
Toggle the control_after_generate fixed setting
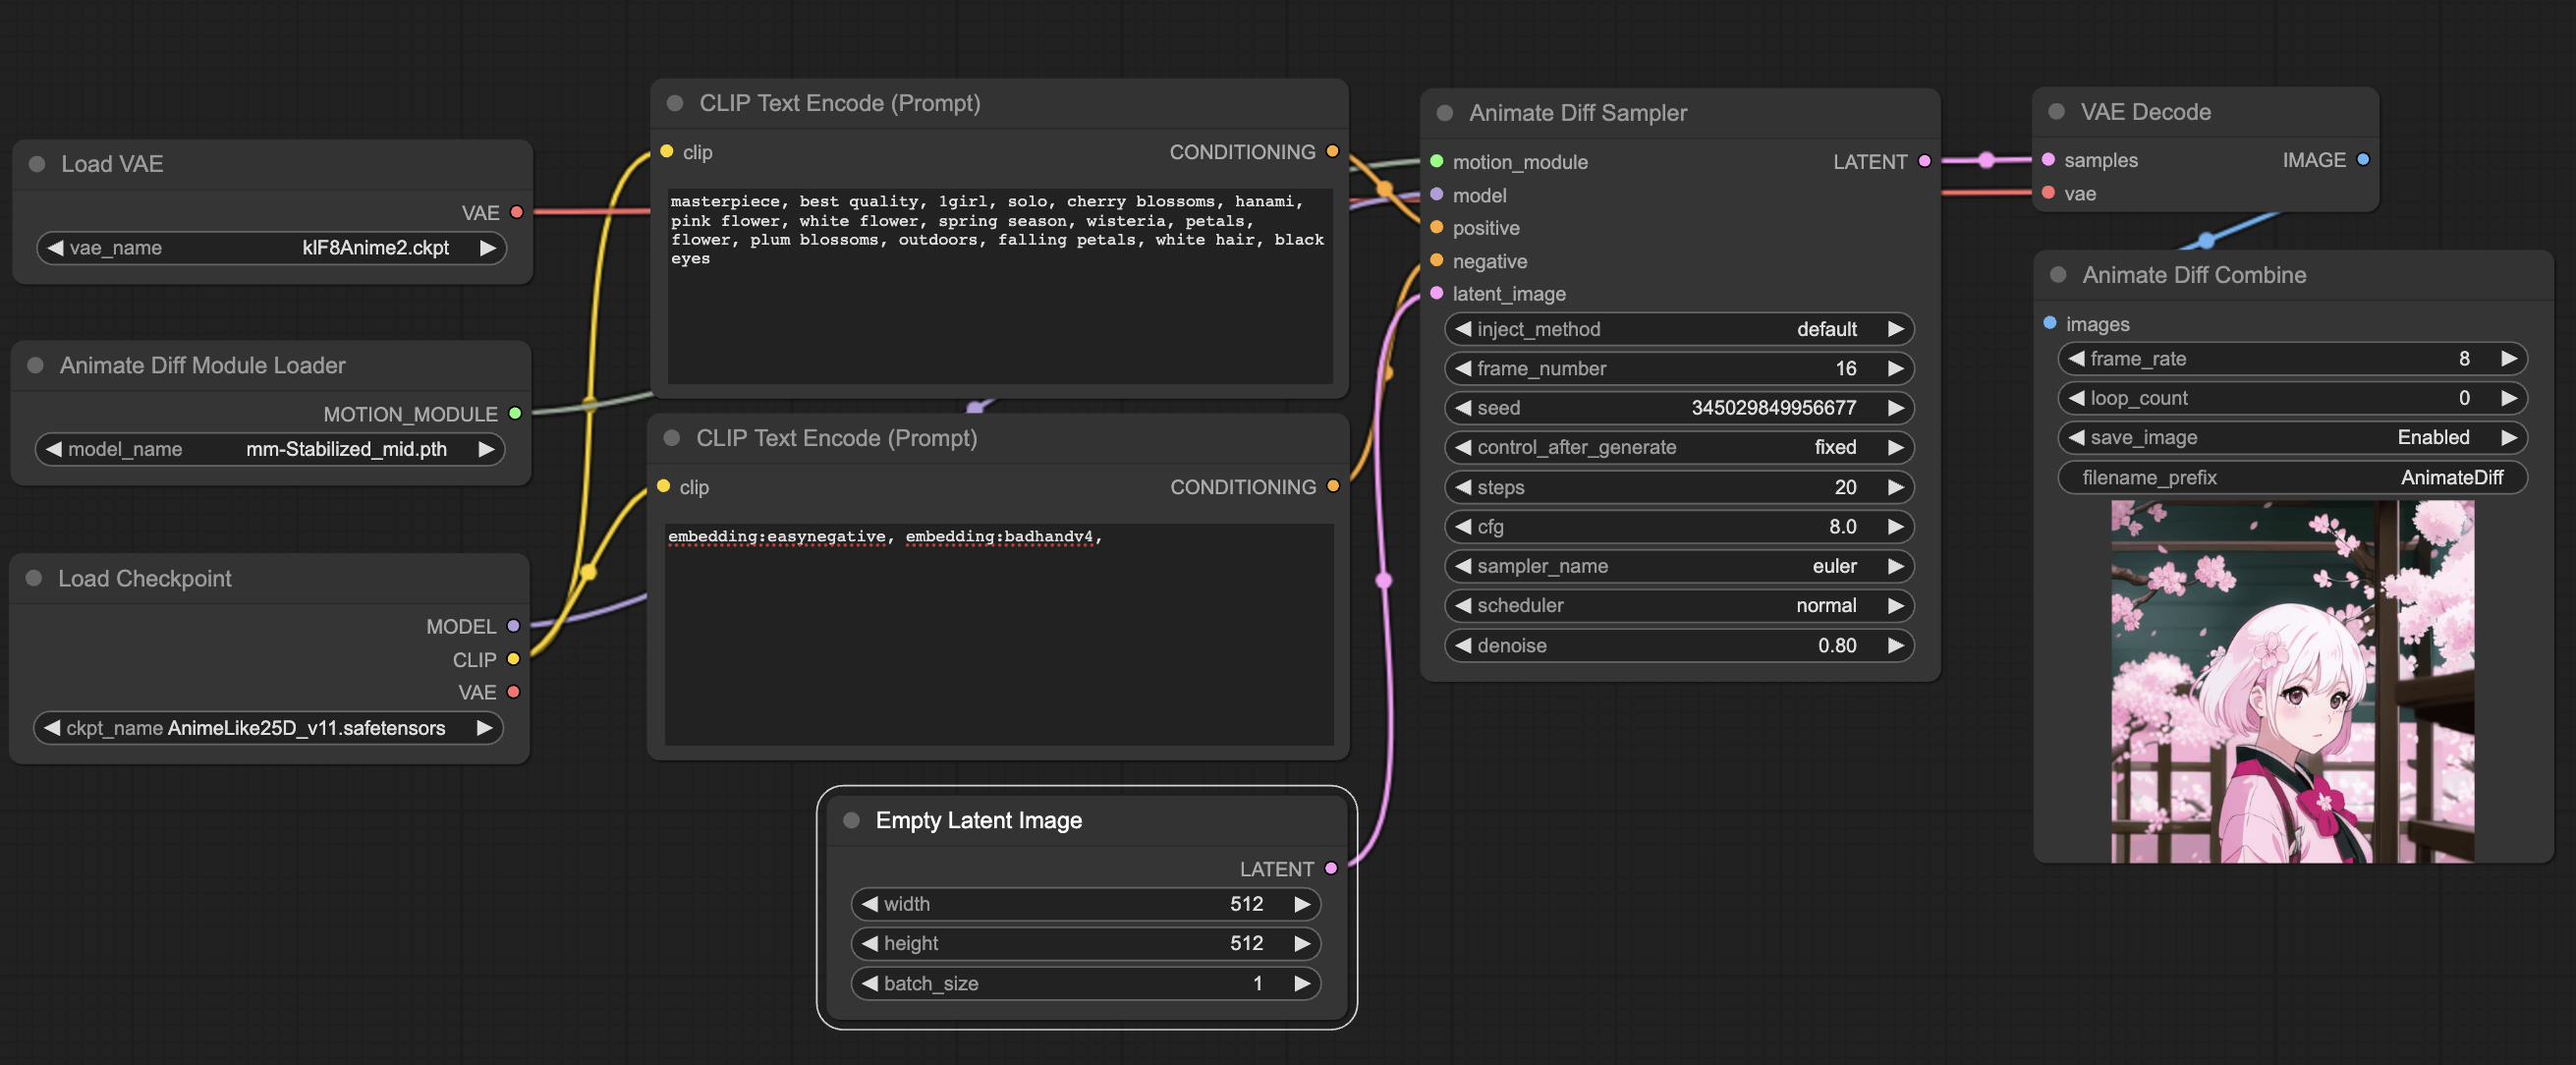coord(1678,447)
